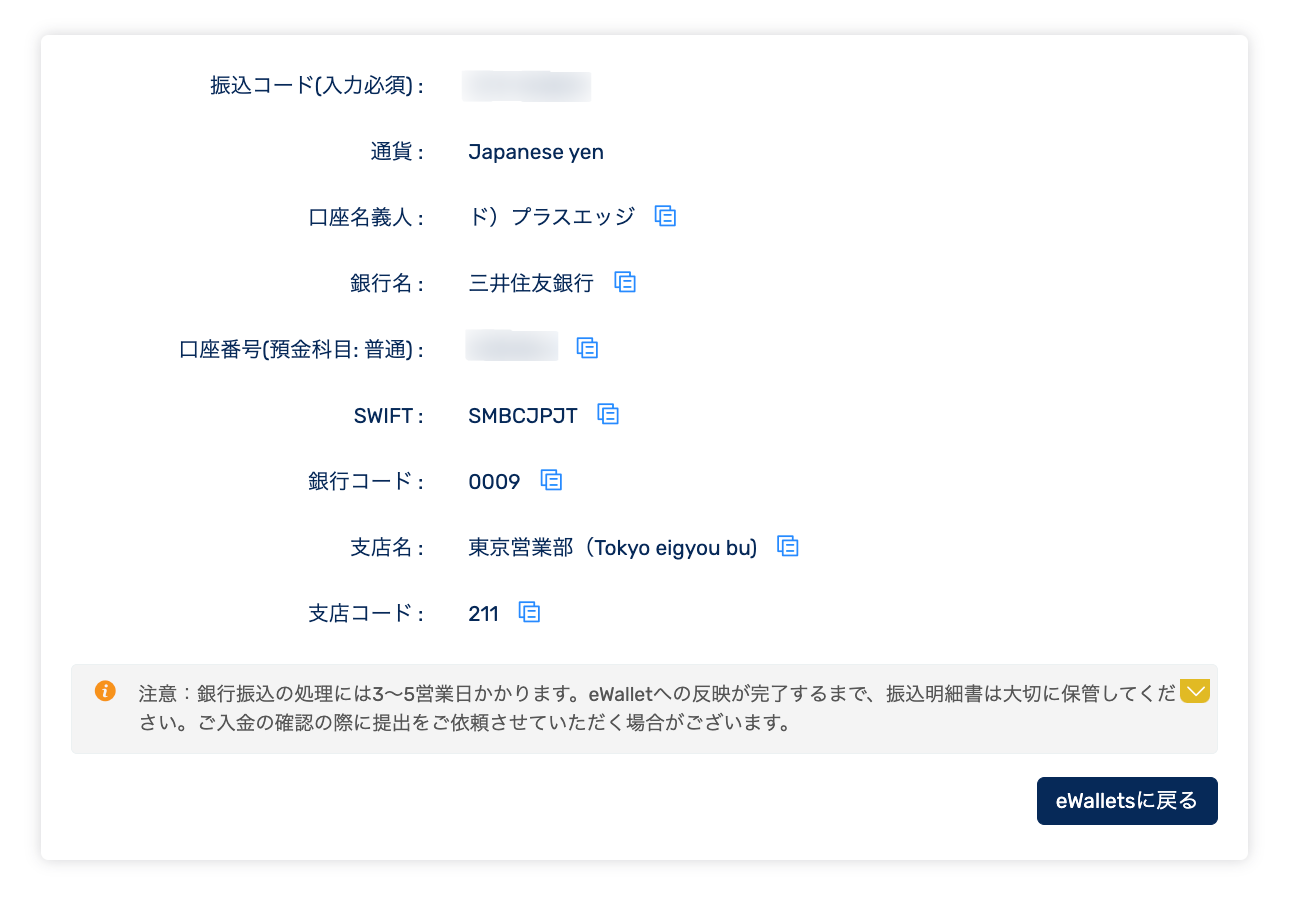Copy the SWIFT code SMBCJPJT
The height and width of the screenshot is (898, 1304).
coord(608,414)
